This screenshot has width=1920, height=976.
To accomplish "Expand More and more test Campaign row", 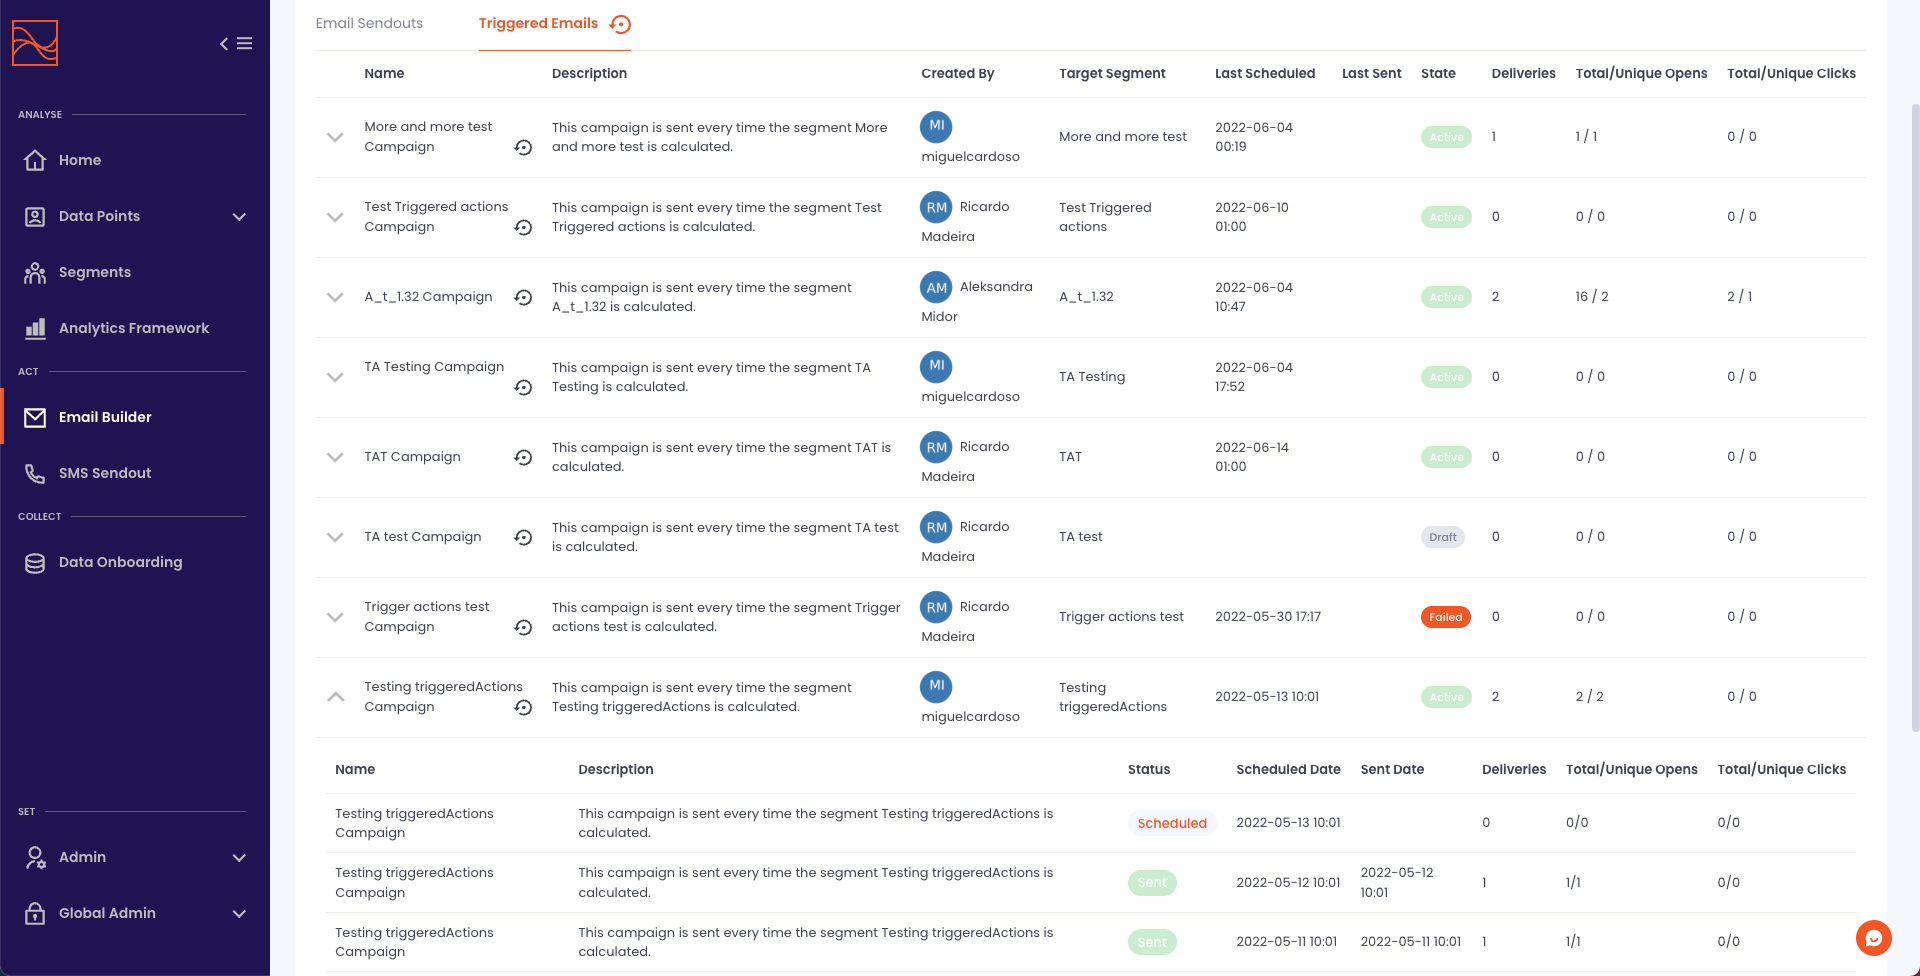I will (335, 137).
